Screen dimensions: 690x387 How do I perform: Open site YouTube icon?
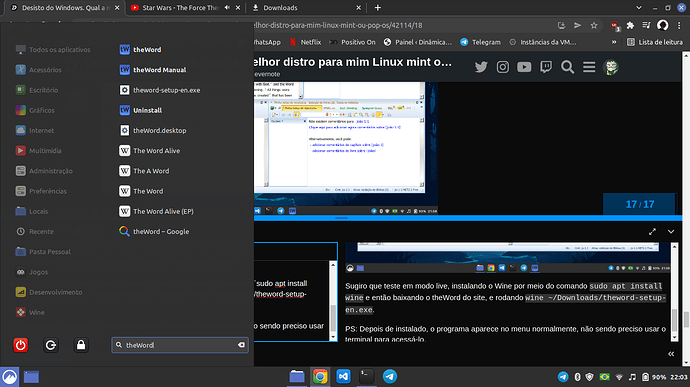524,67
